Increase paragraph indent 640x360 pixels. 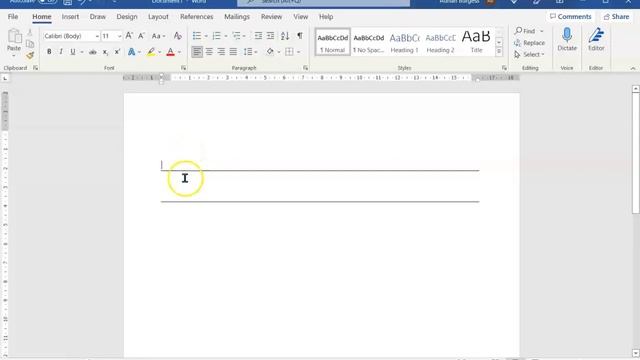pos(270,36)
